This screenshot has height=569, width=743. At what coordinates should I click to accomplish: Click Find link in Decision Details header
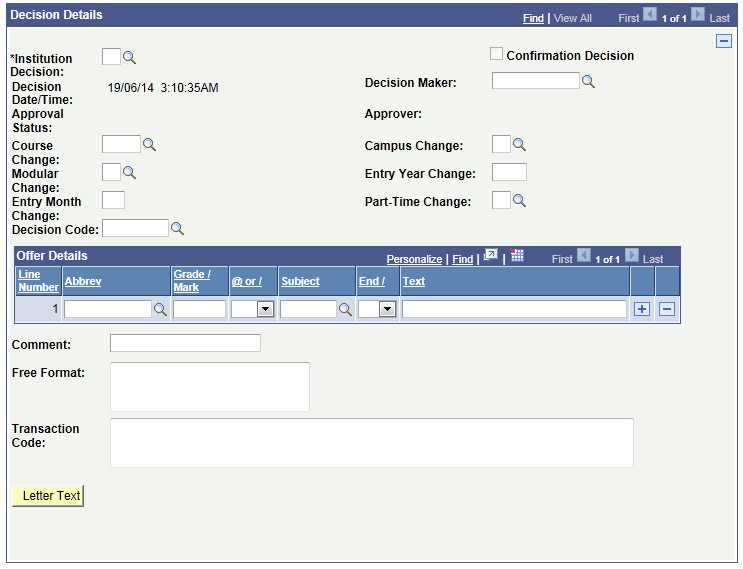click(x=533, y=18)
